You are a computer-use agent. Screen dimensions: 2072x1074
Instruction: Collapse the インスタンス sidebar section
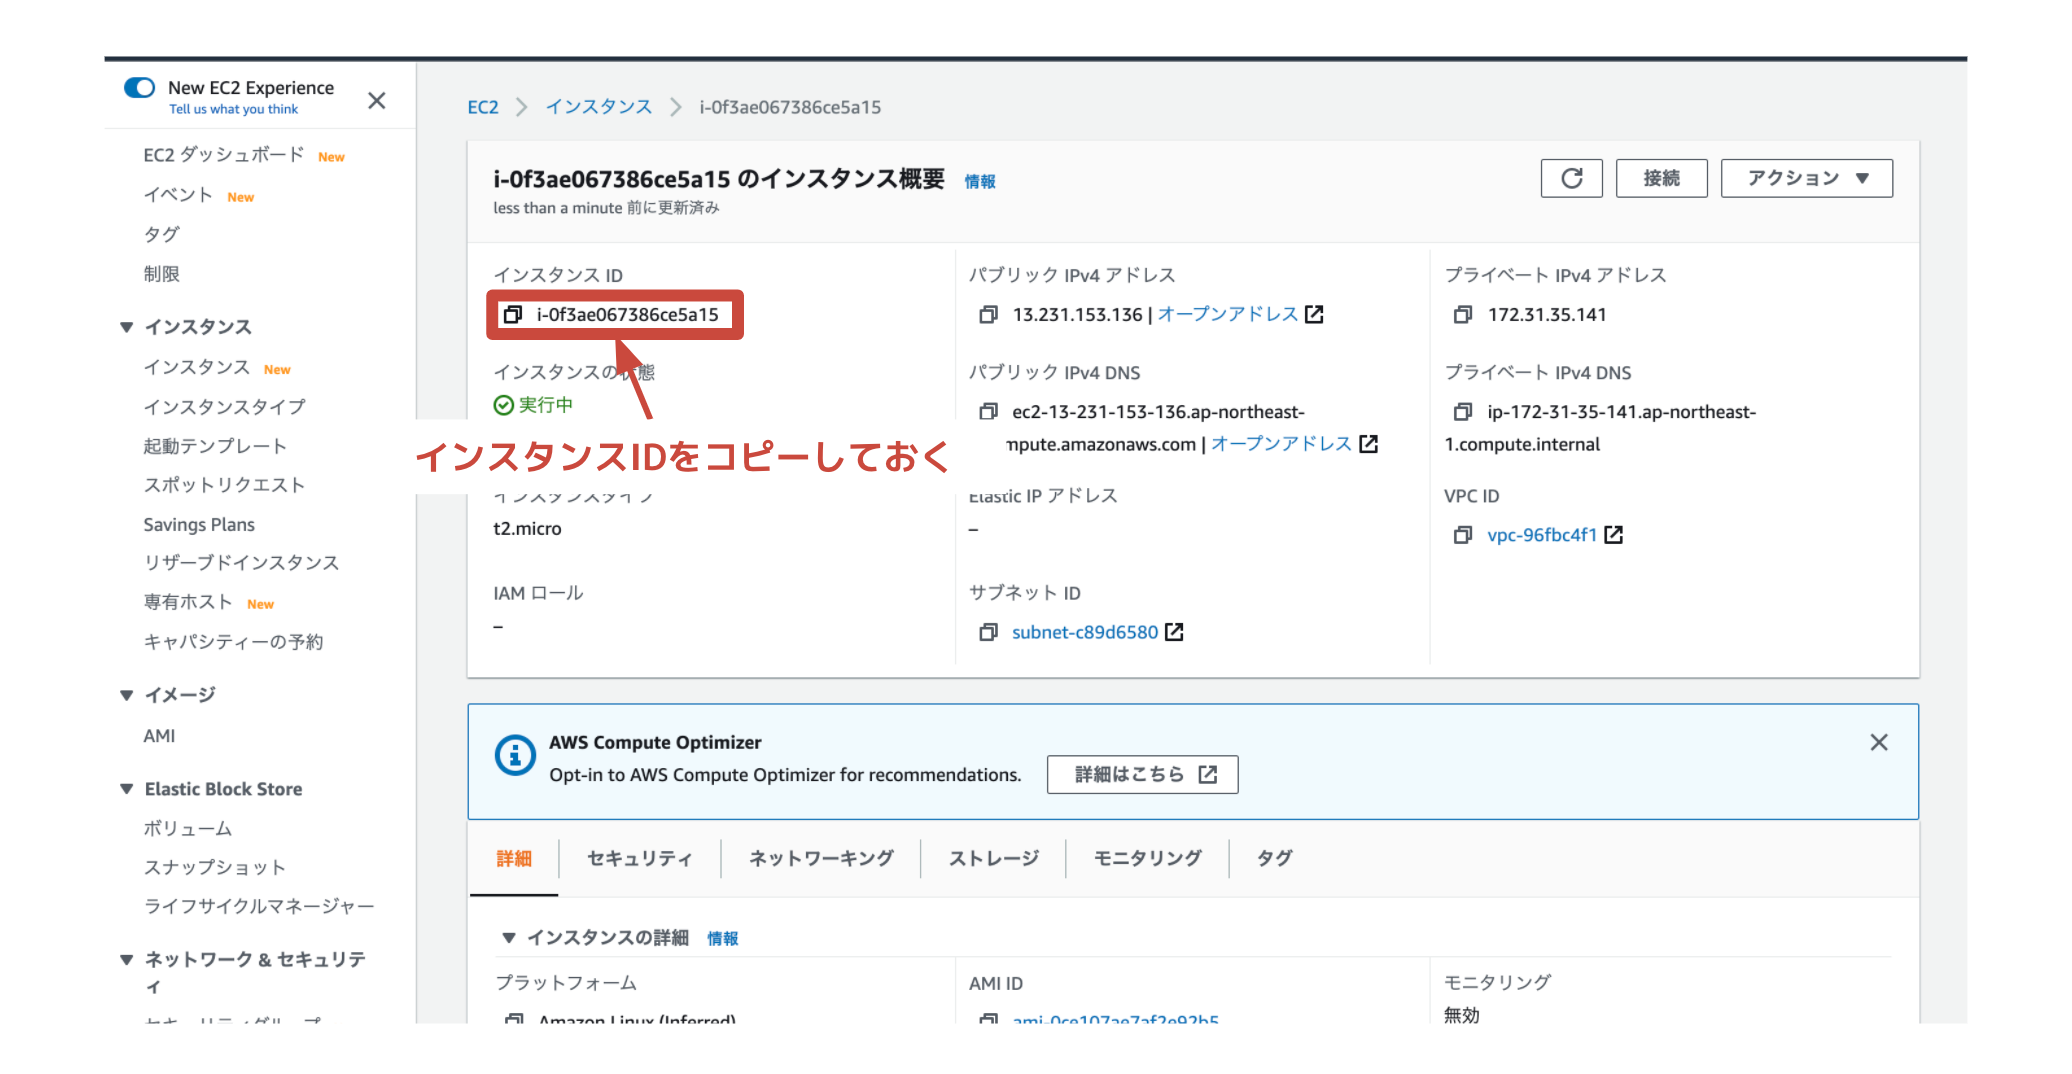[127, 327]
